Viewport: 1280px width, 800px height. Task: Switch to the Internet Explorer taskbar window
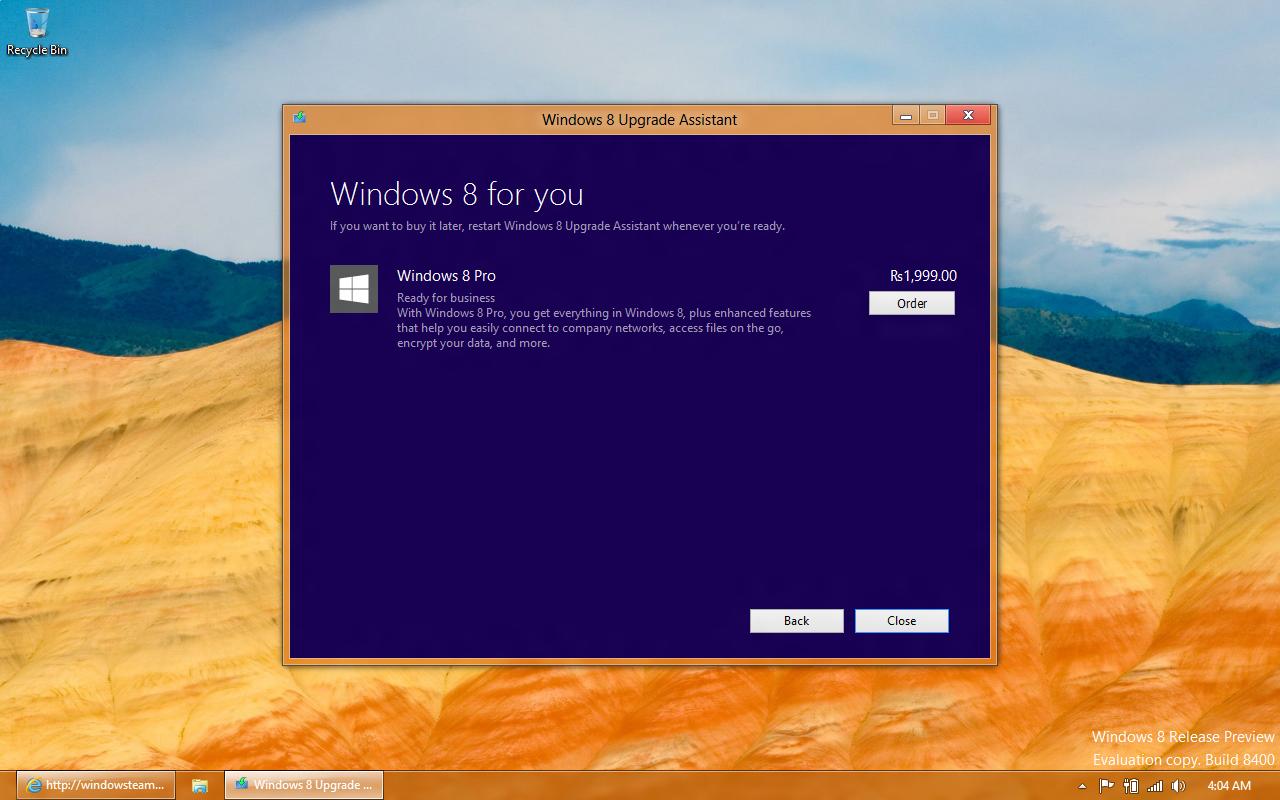pyautogui.click(x=96, y=785)
